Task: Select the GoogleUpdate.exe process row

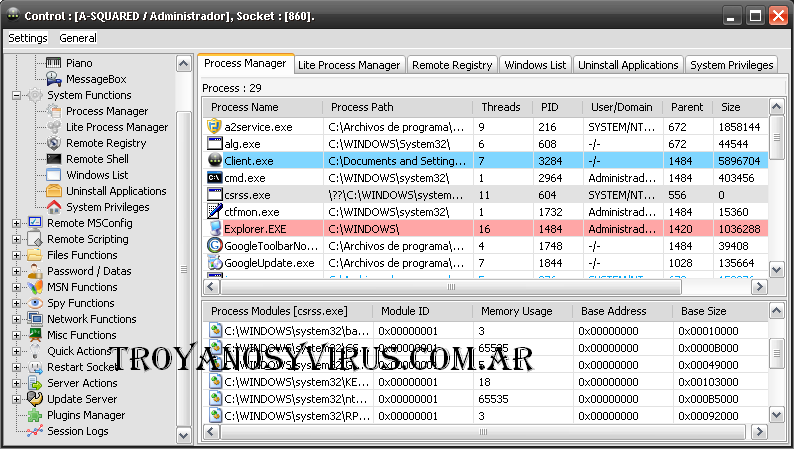Action: (486, 263)
